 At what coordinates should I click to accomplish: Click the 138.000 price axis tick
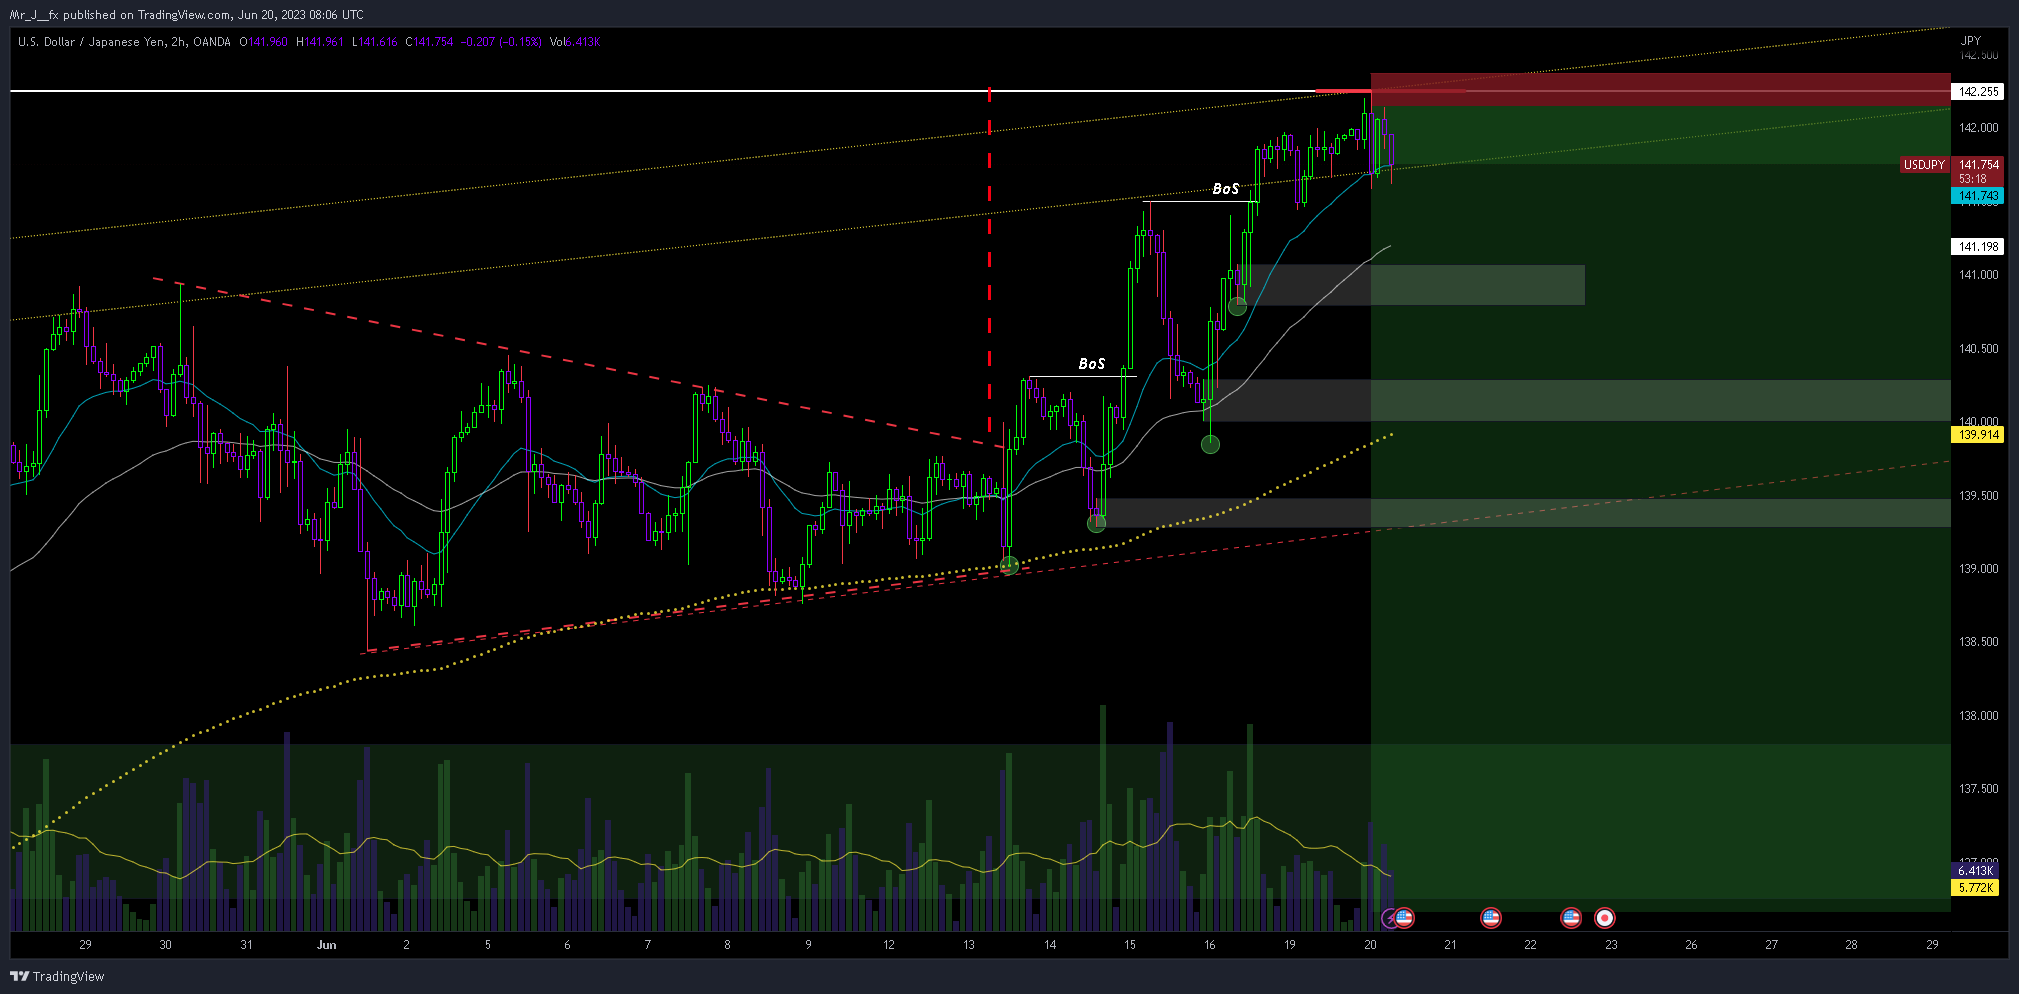pyautogui.click(x=1978, y=716)
